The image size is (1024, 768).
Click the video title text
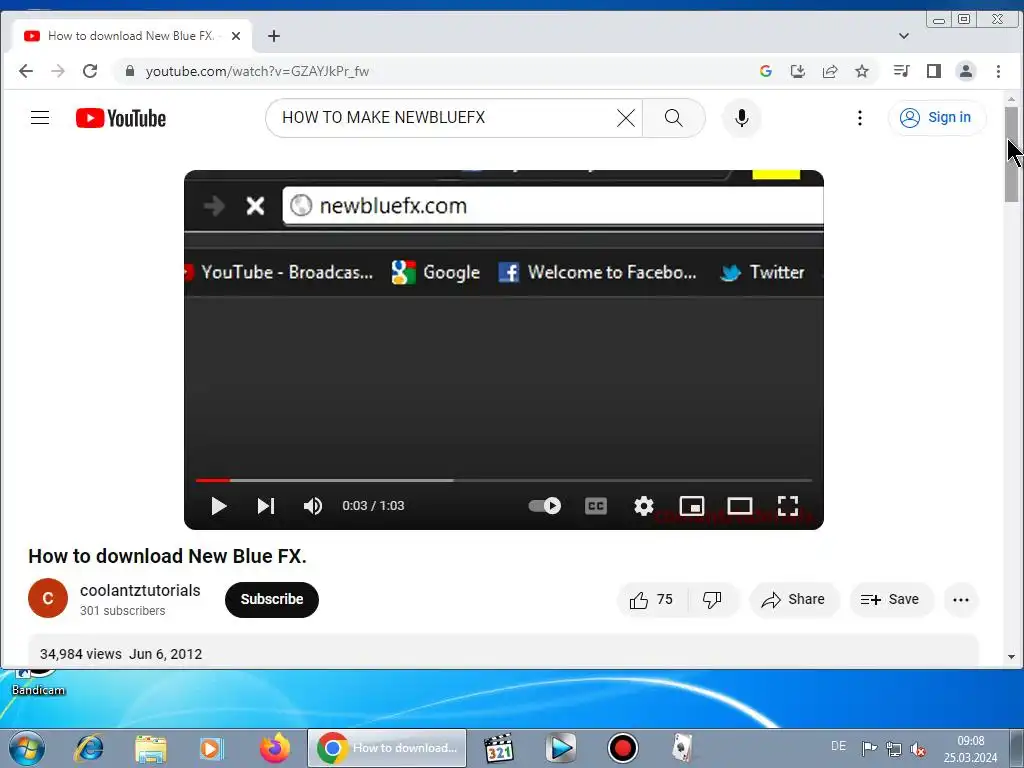167,556
